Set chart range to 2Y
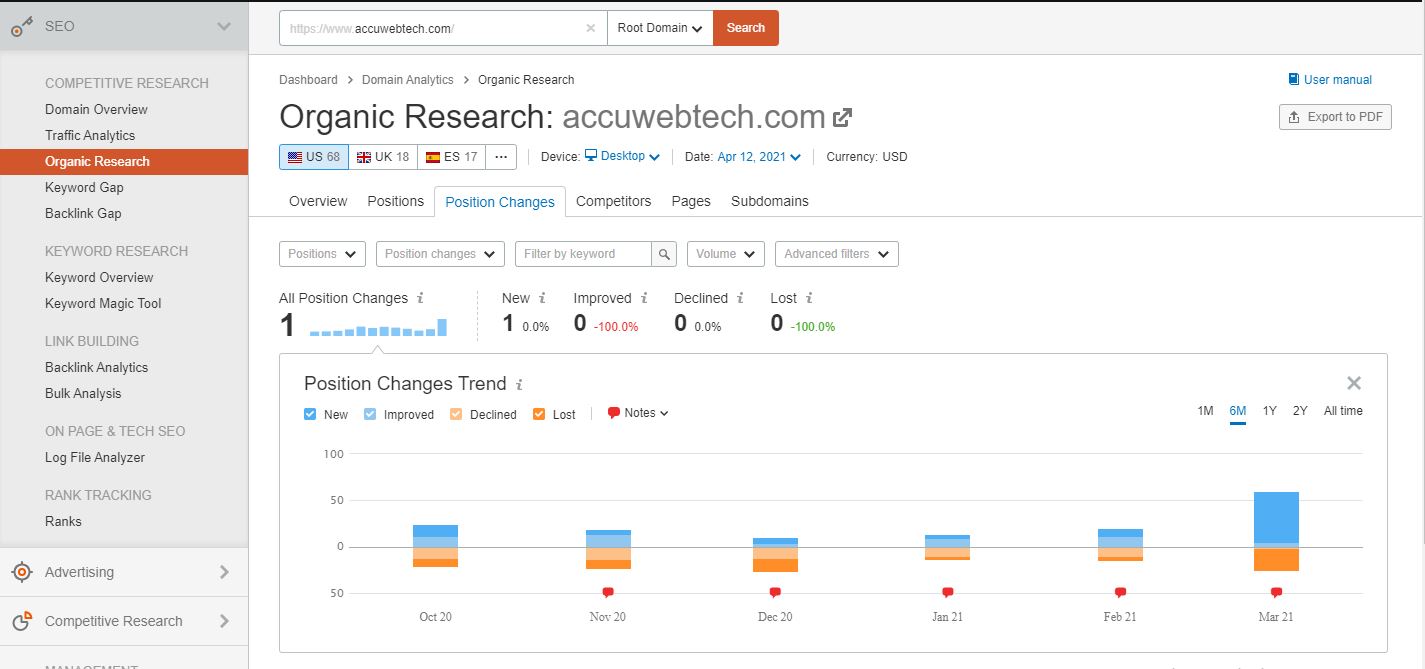The width and height of the screenshot is (1425, 669). pos(1300,411)
